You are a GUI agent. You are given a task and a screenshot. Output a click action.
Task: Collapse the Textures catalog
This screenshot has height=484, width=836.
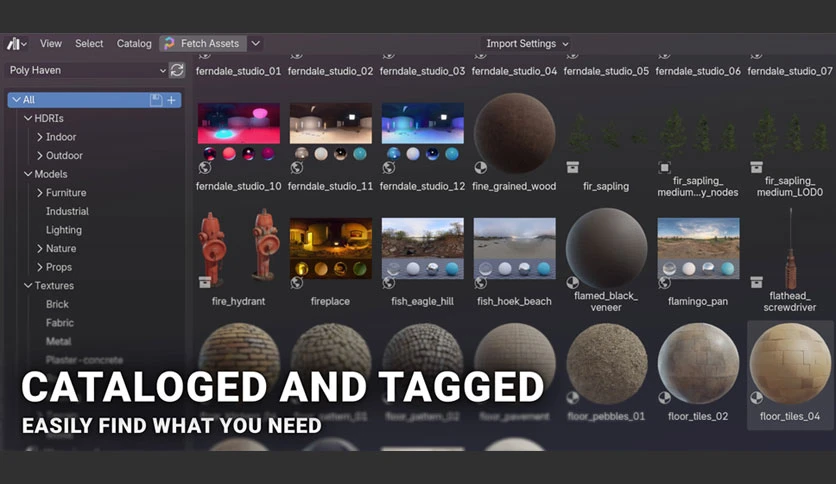tap(28, 286)
